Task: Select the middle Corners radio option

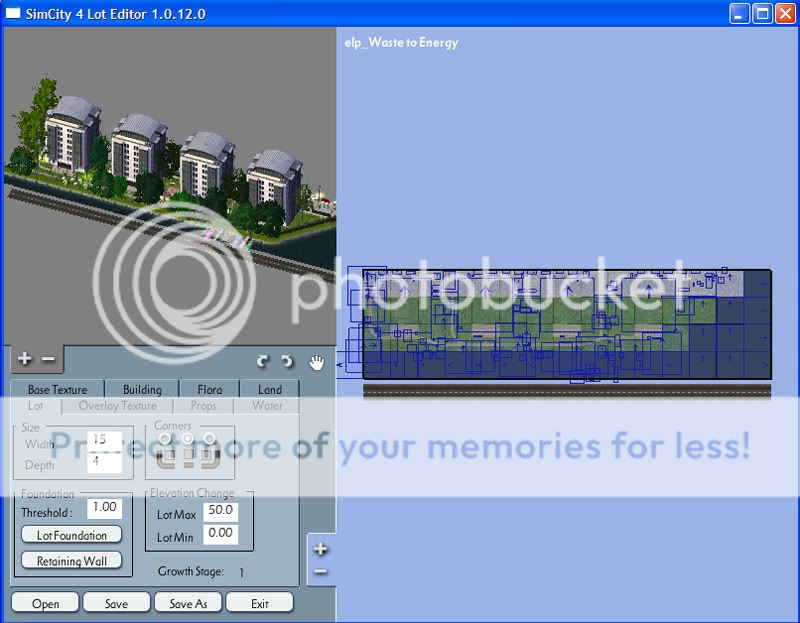Action: tap(187, 439)
